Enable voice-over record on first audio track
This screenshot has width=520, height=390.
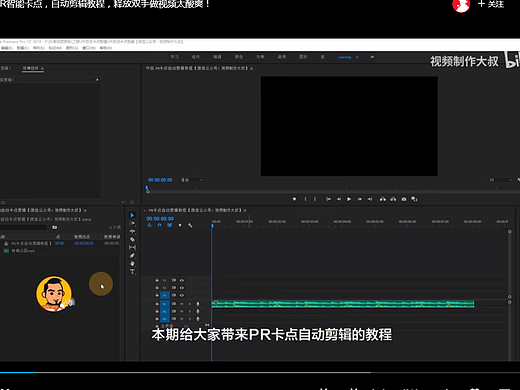pos(198,304)
